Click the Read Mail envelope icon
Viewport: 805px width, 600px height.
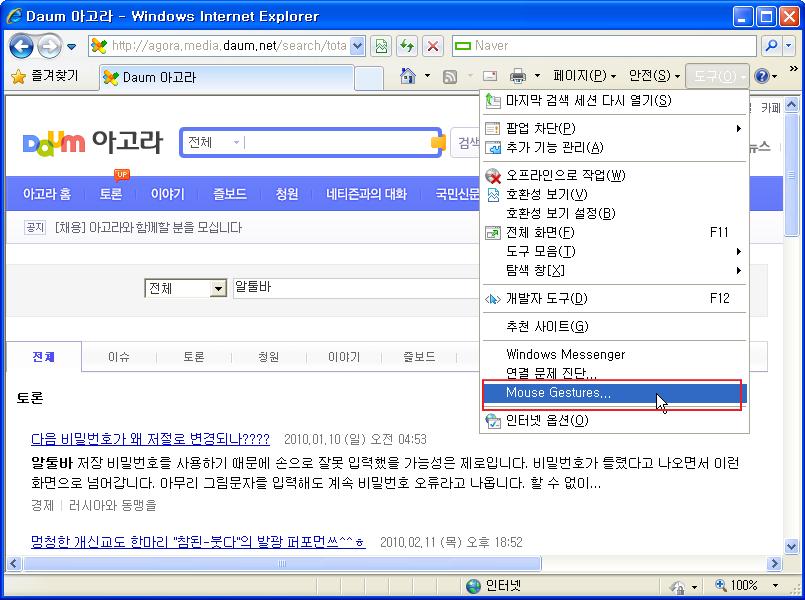tap(490, 76)
